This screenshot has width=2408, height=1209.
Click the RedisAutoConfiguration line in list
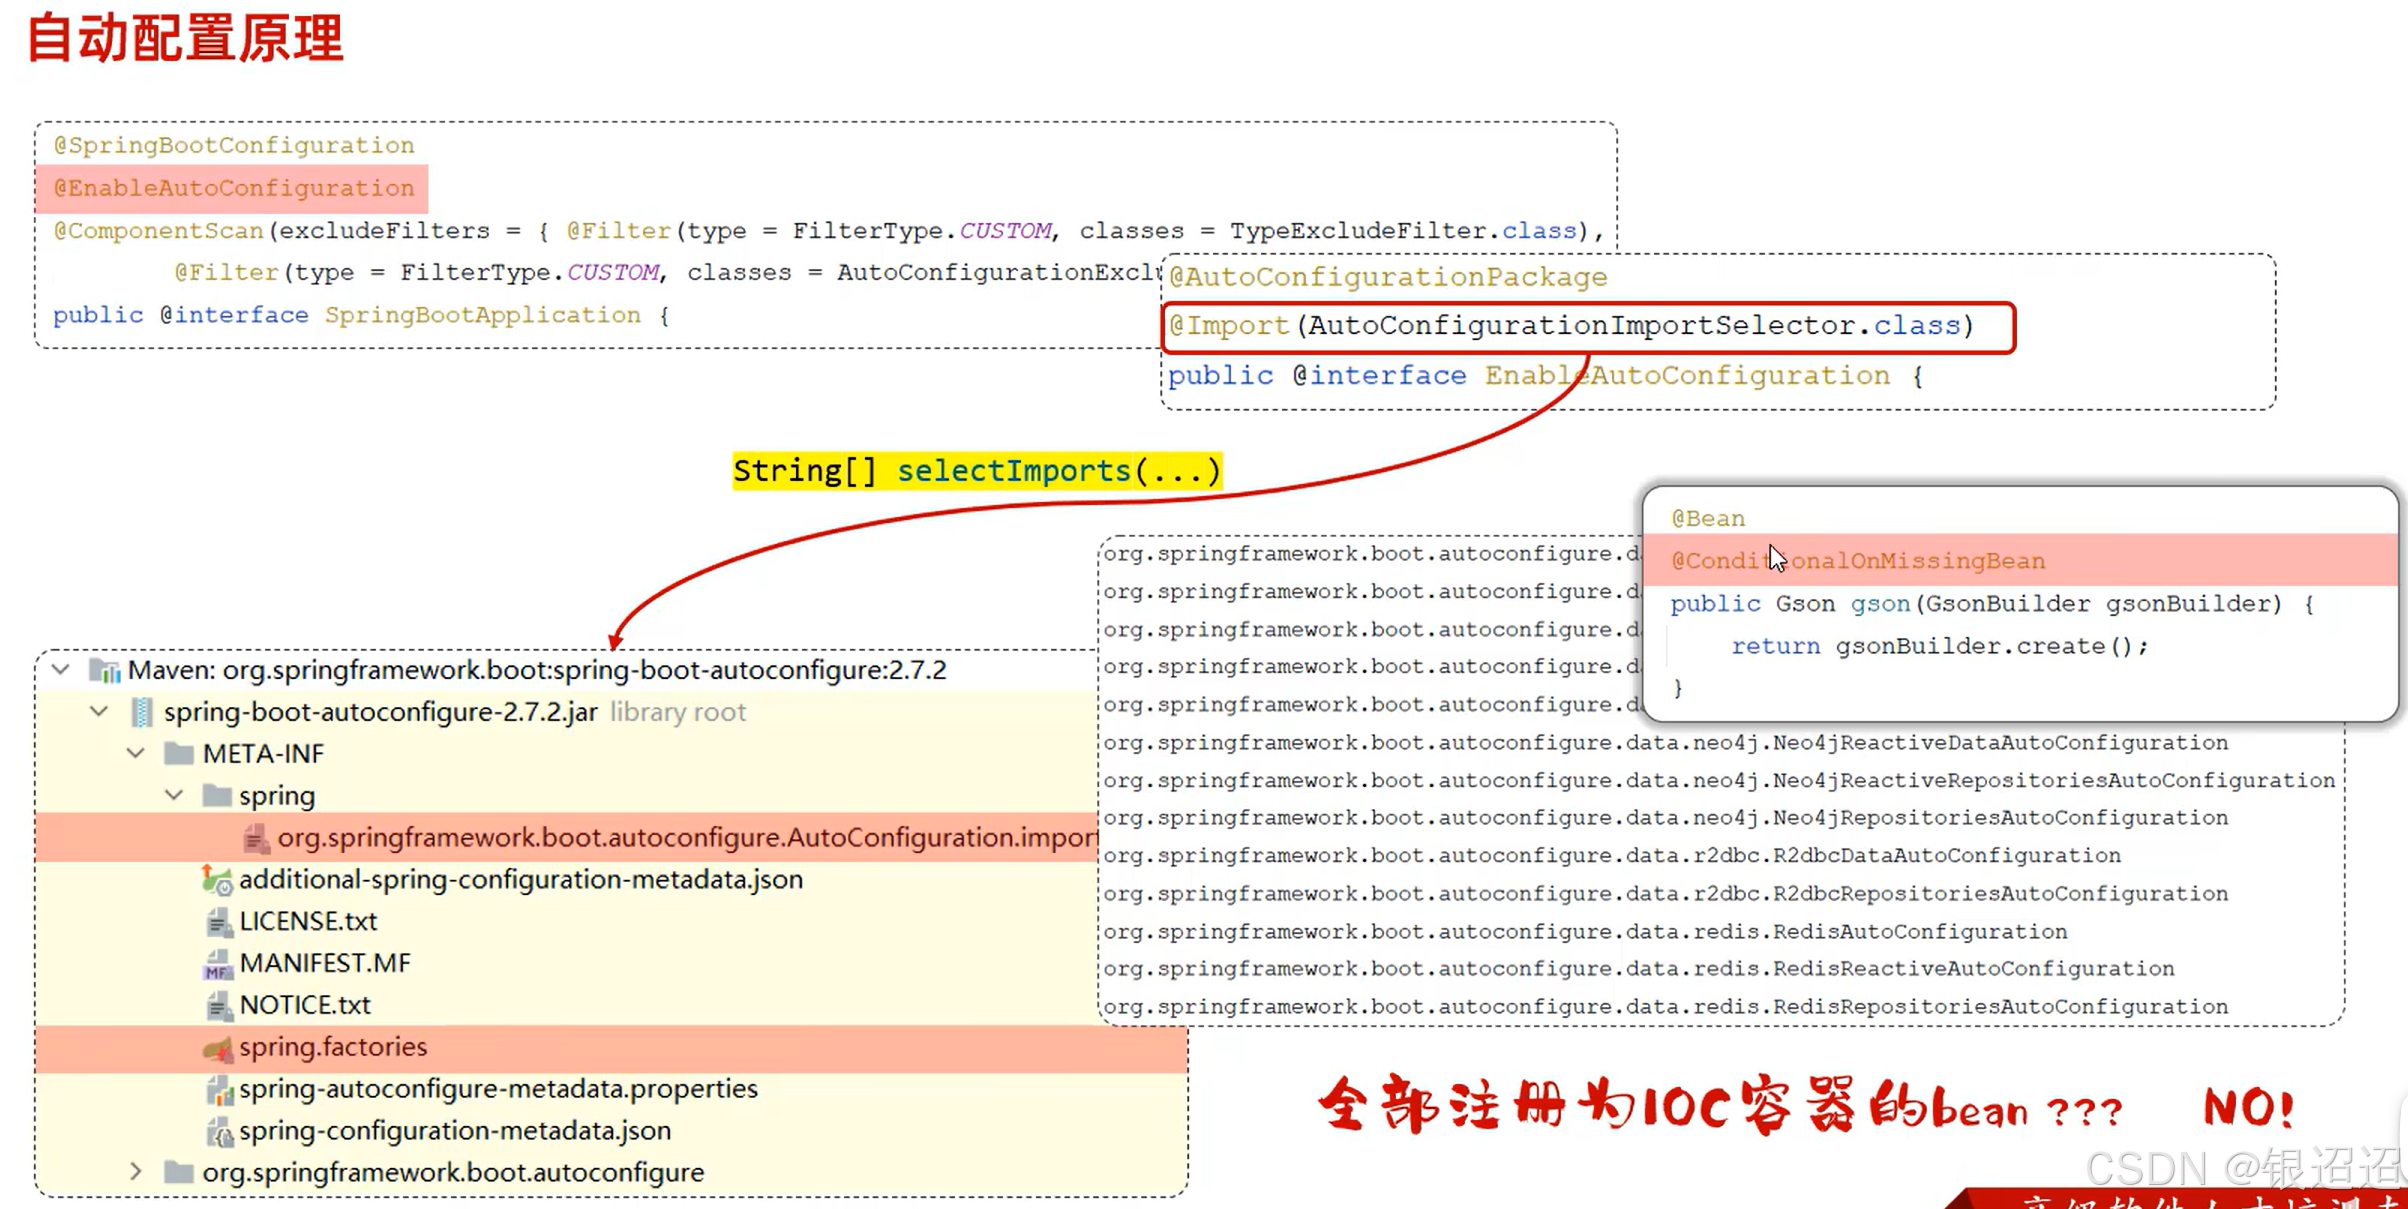pyautogui.click(x=1584, y=931)
